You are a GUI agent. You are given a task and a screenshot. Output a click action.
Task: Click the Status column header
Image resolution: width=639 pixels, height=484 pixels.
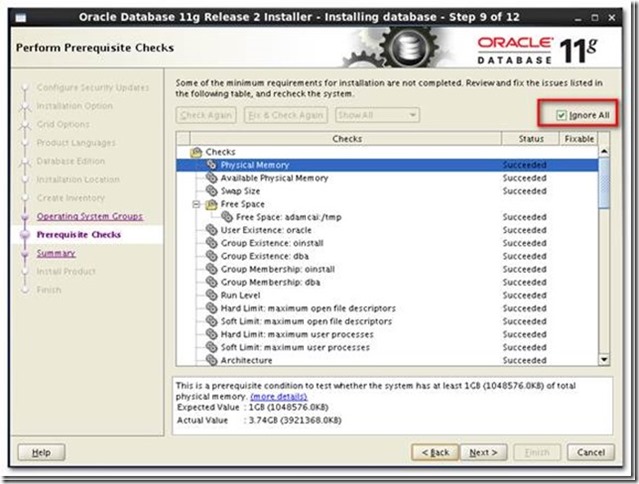pyautogui.click(x=531, y=139)
